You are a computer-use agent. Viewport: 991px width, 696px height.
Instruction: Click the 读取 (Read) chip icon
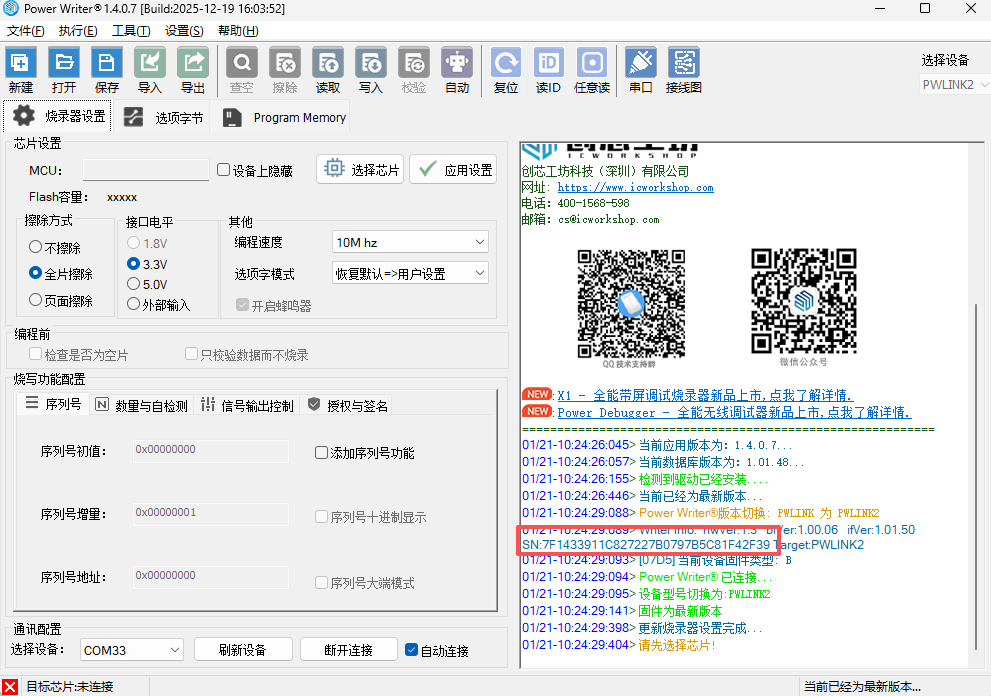[328, 69]
